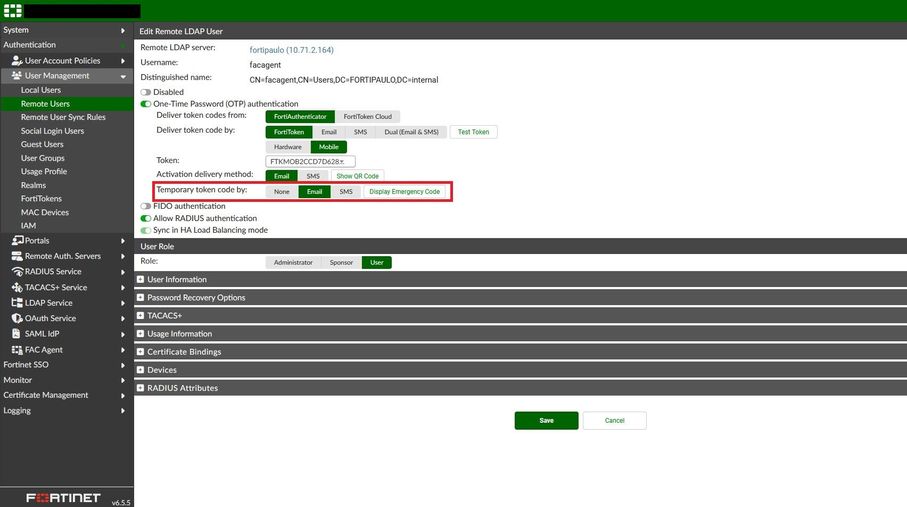This screenshot has height=507, width=907.
Task: Click the User Management people icon
Action: coord(17,75)
